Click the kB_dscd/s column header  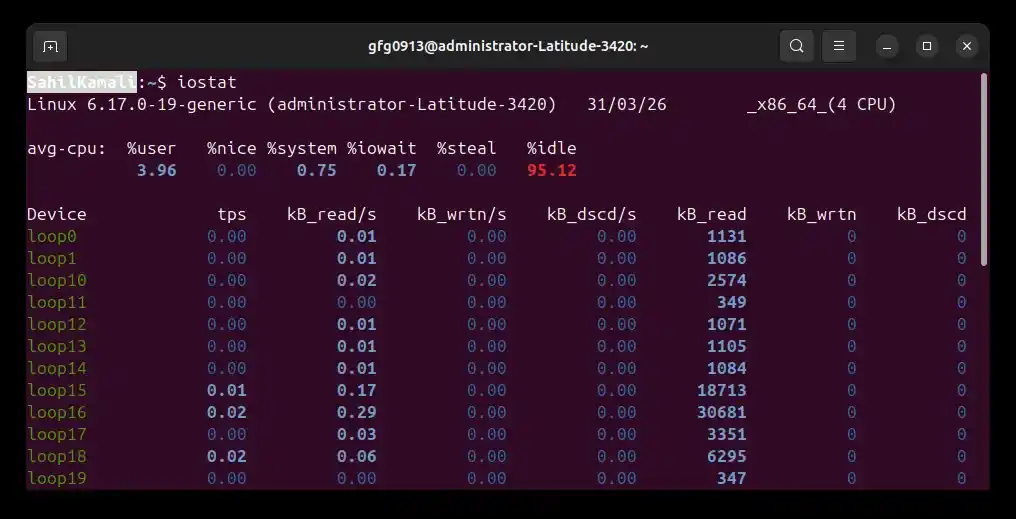click(x=592, y=214)
